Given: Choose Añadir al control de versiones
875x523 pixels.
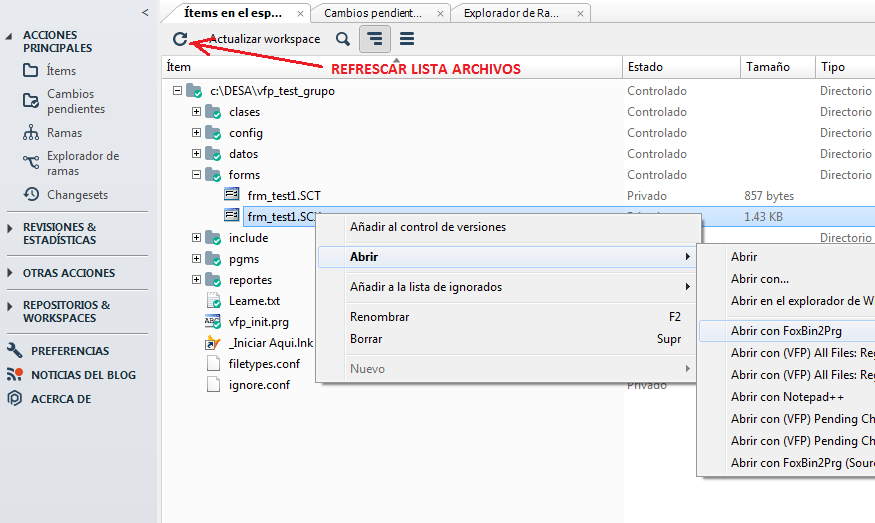Looking at the screenshot, I should point(507,227).
